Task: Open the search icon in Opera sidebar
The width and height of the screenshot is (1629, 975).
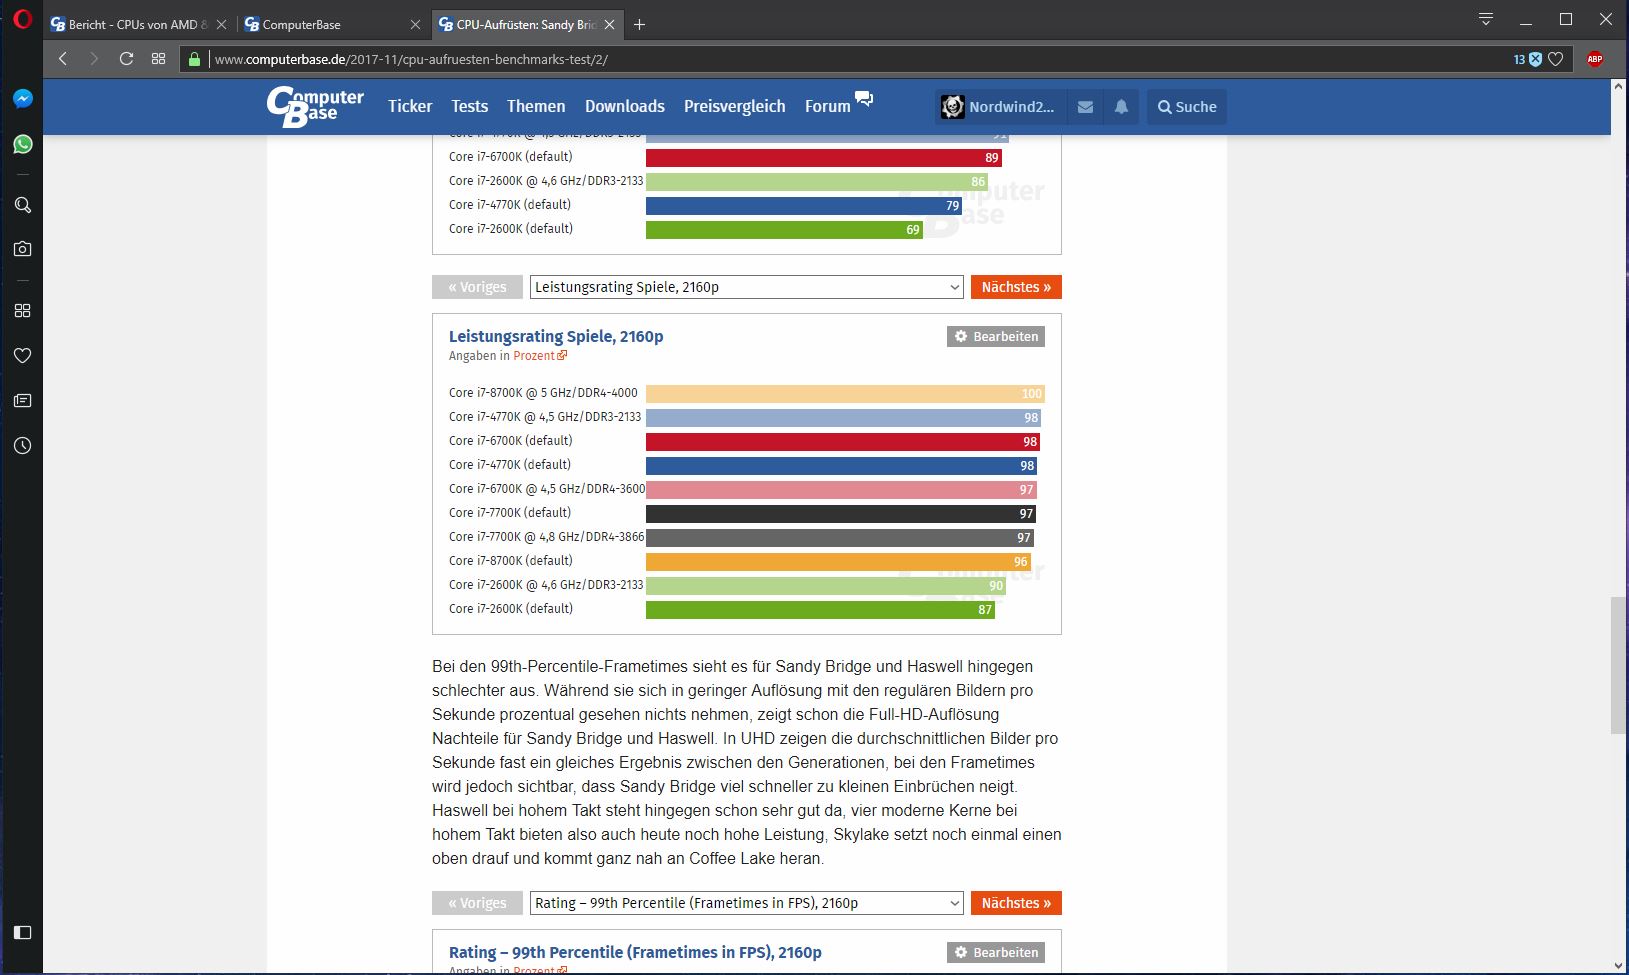Action: (22, 205)
